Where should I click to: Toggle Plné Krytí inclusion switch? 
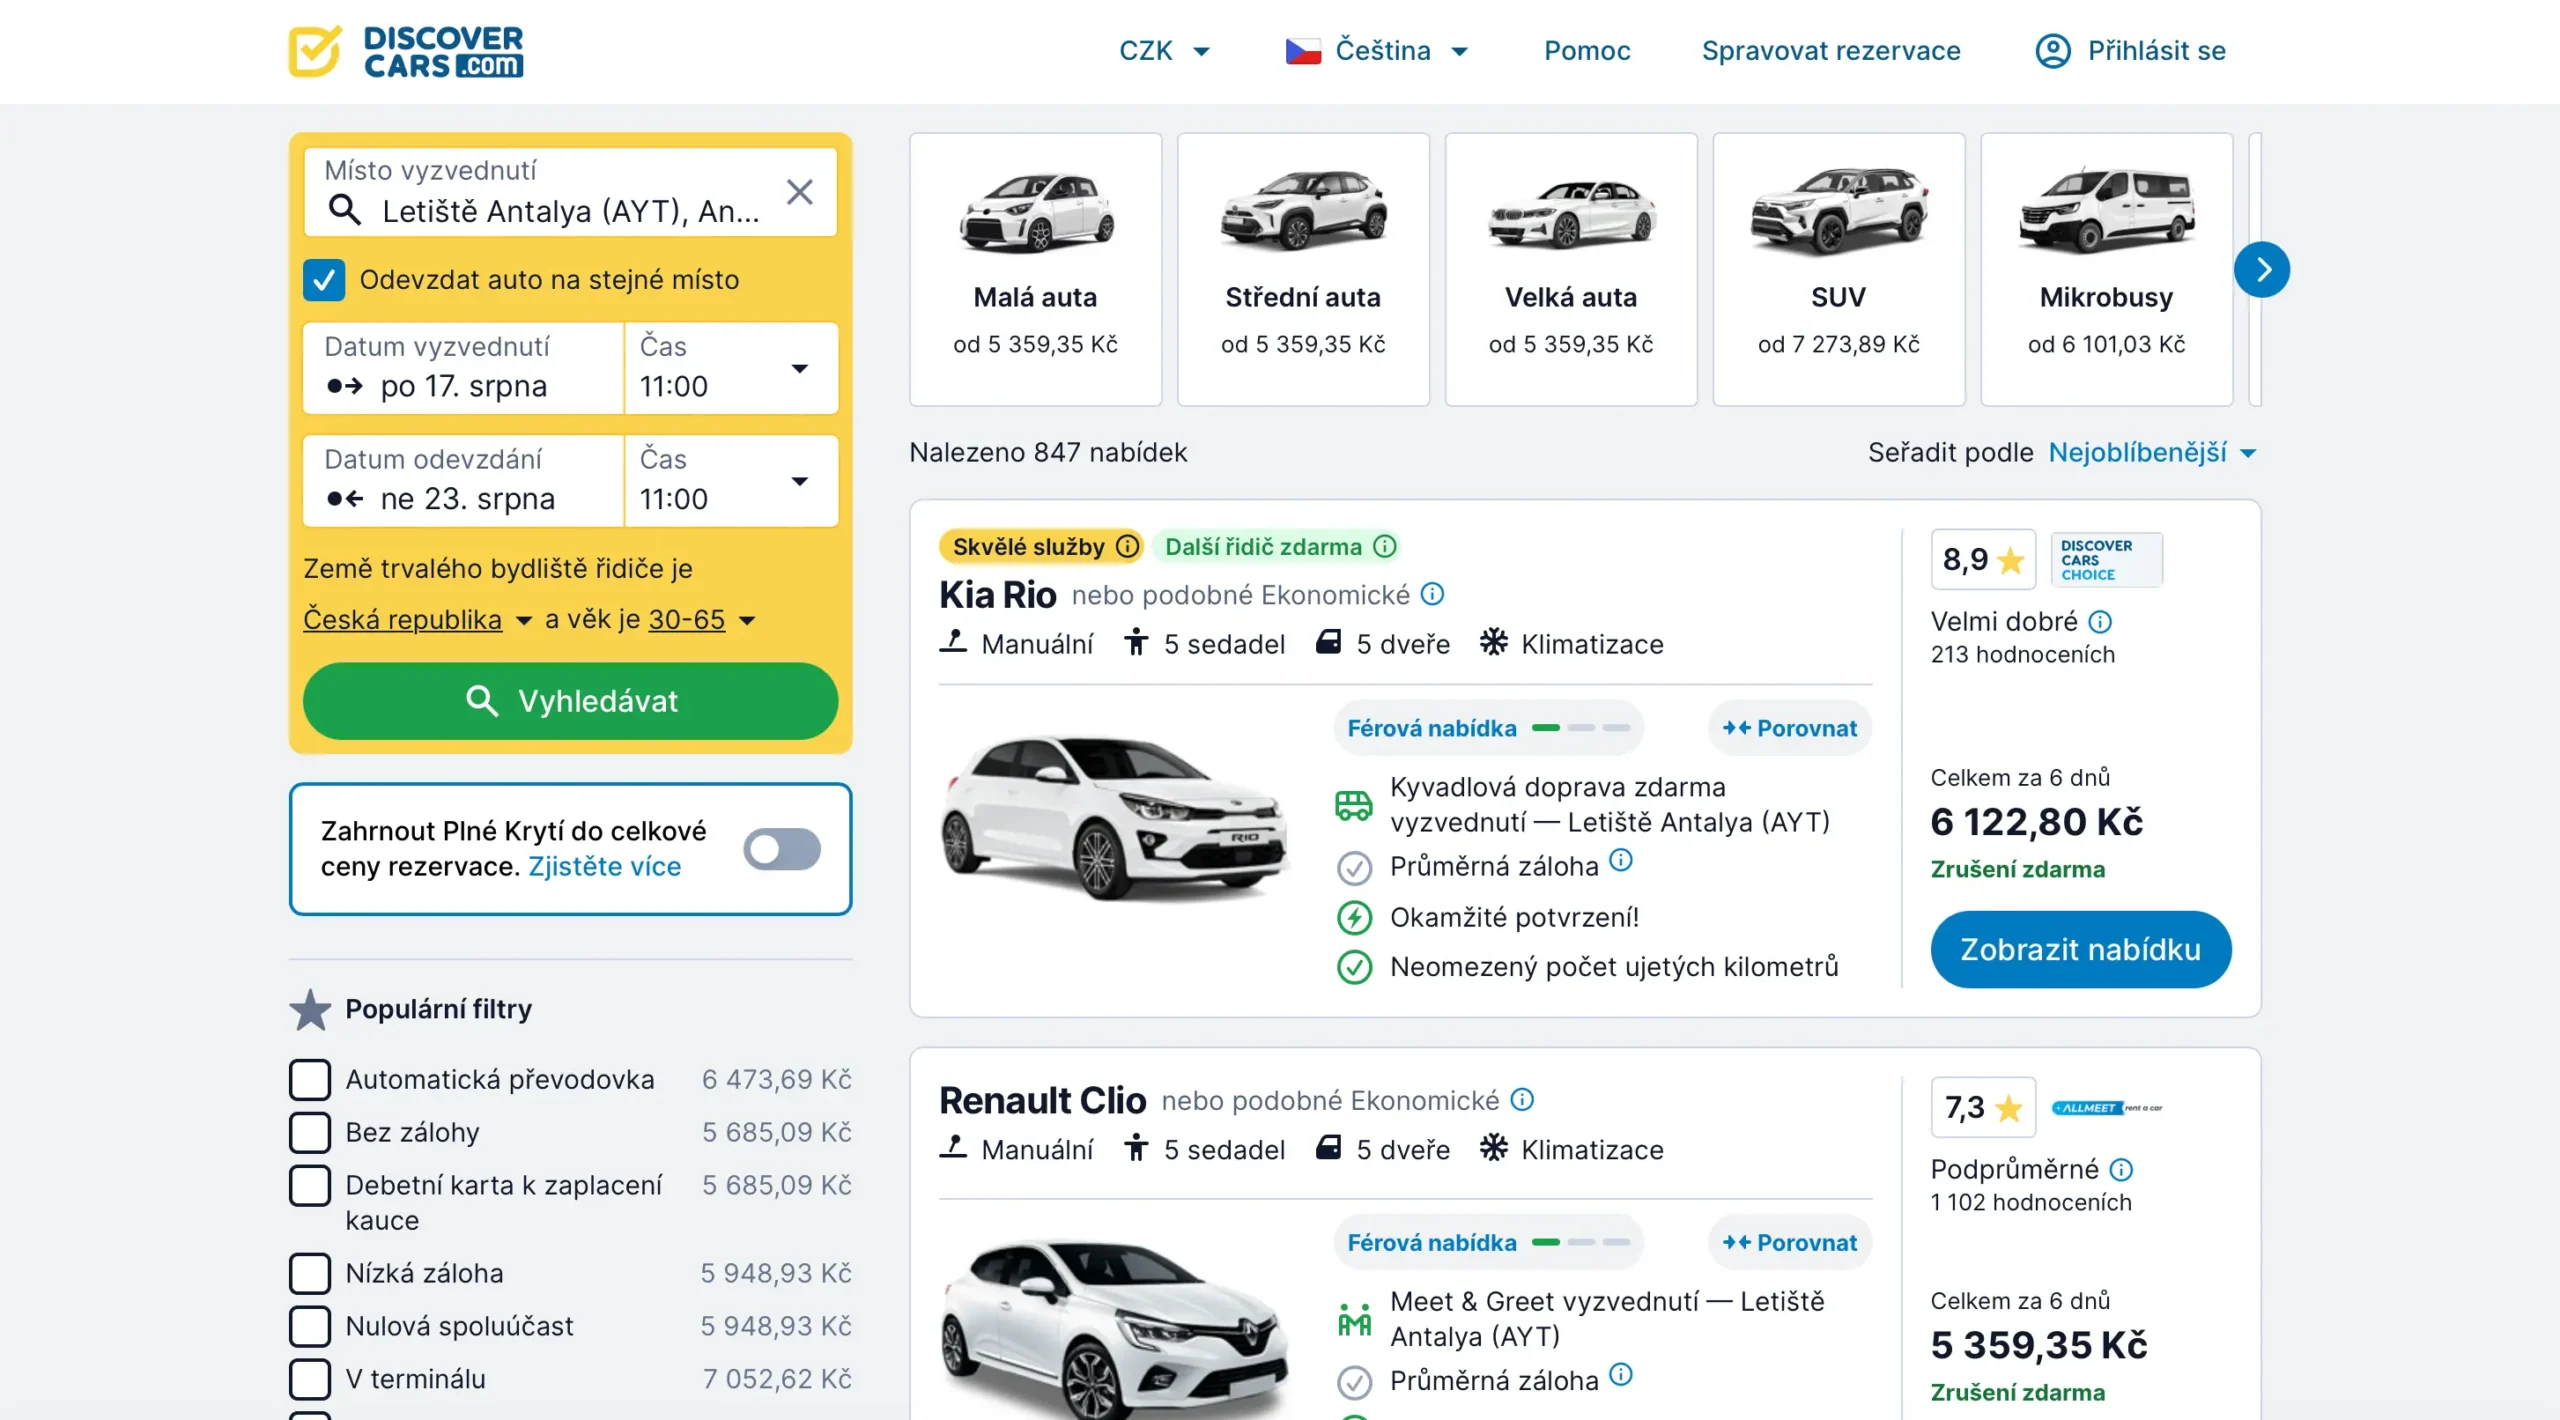pos(782,849)
